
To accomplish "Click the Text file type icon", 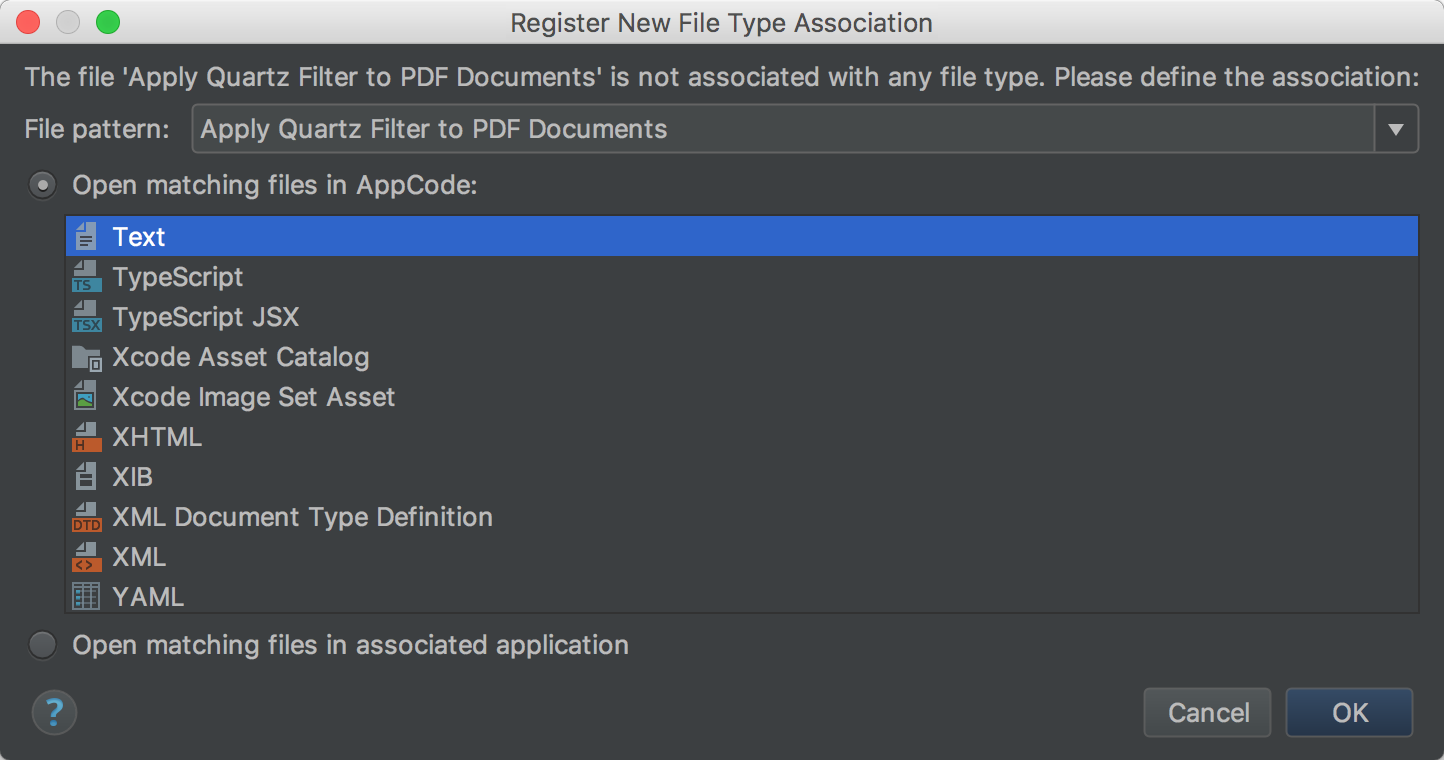I will click(x=87, y=237).
